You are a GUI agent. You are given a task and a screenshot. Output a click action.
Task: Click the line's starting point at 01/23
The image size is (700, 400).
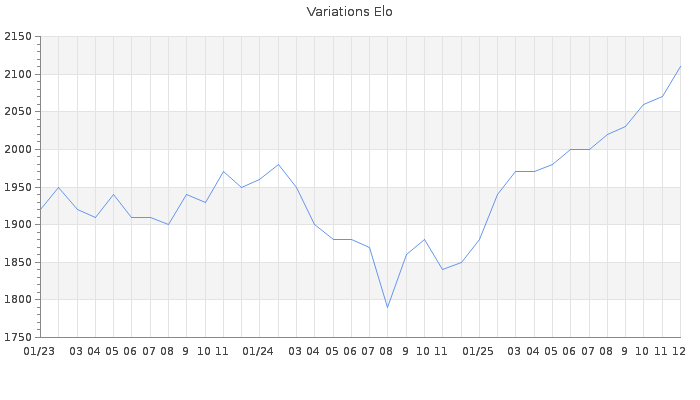pos(40,209)
